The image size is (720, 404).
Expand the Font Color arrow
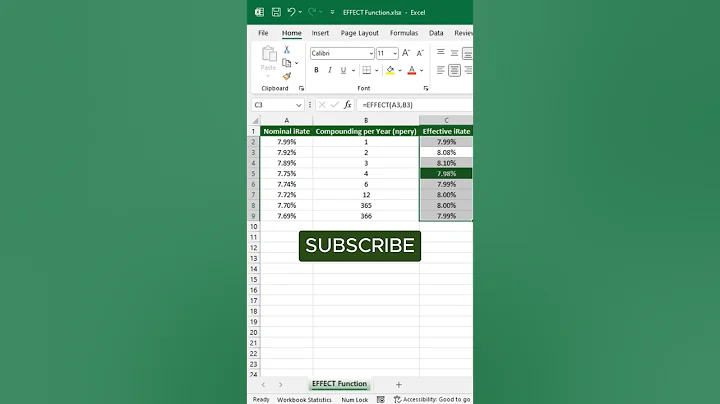[422, 70]
